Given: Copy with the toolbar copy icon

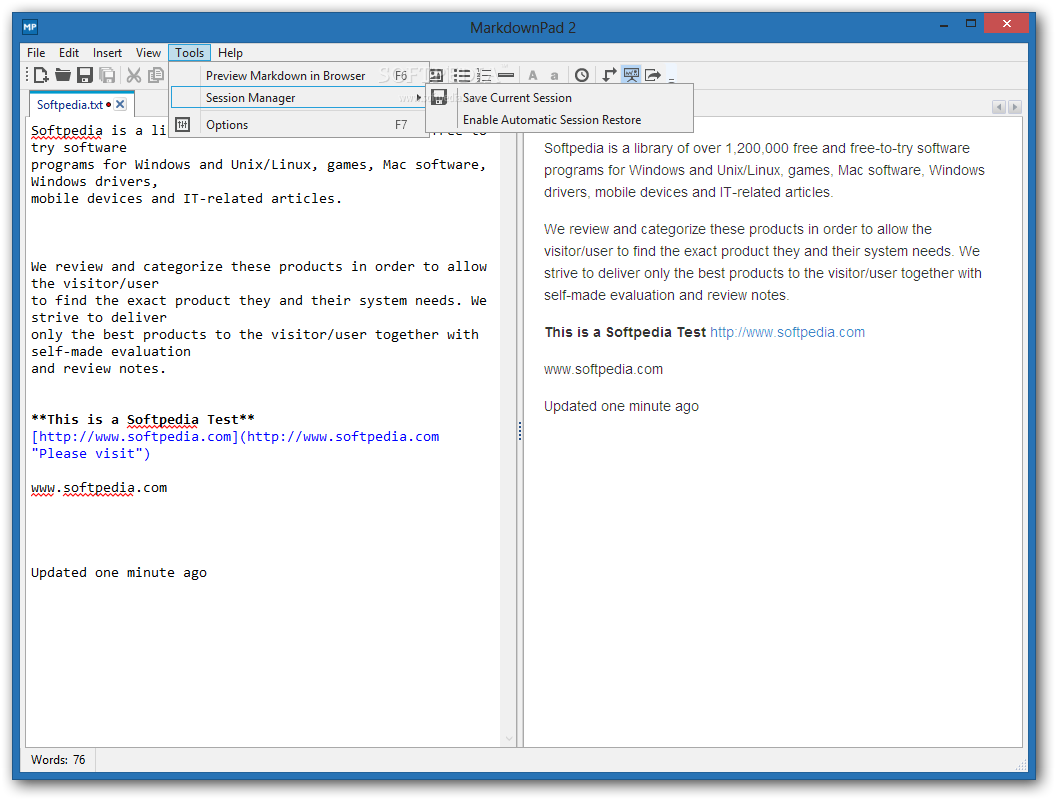Looking at the screenshot, I should [156, 75].
